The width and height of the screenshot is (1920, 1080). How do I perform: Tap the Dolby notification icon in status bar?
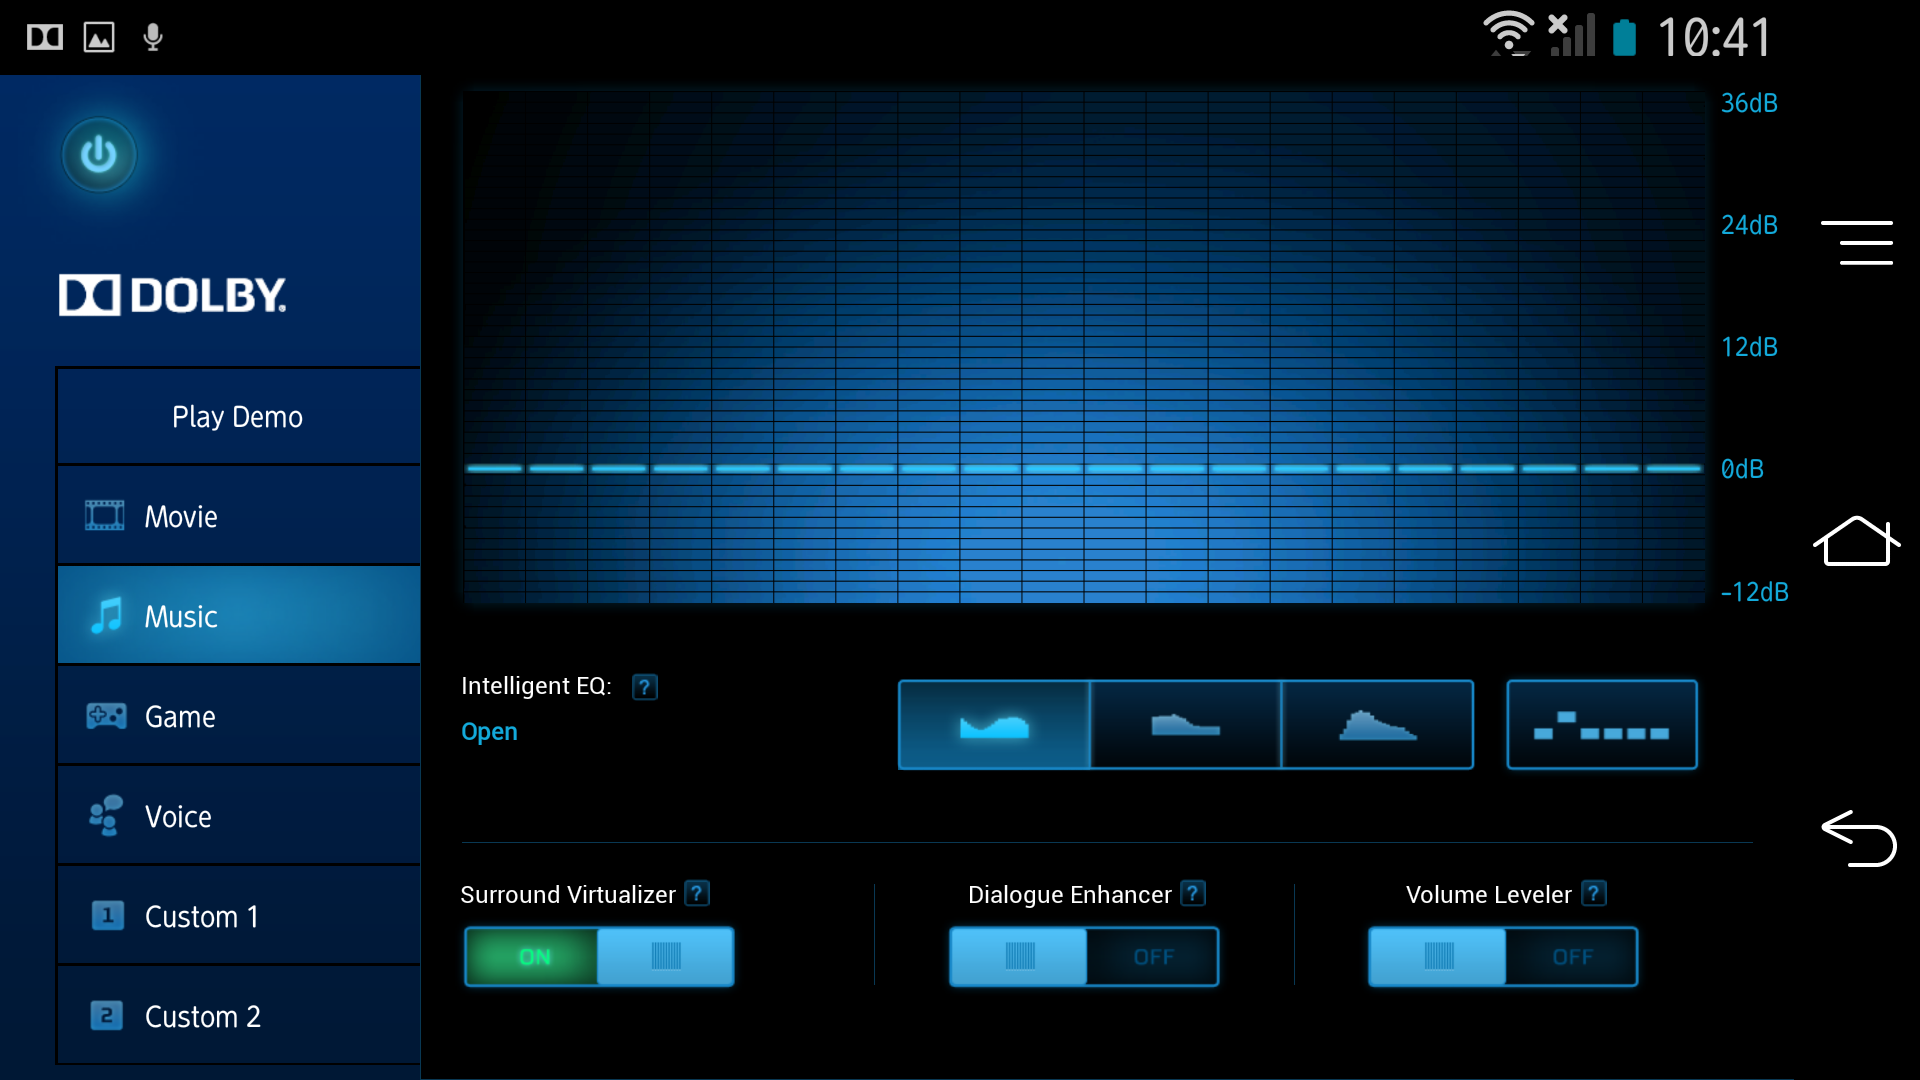tap(45, 38)
